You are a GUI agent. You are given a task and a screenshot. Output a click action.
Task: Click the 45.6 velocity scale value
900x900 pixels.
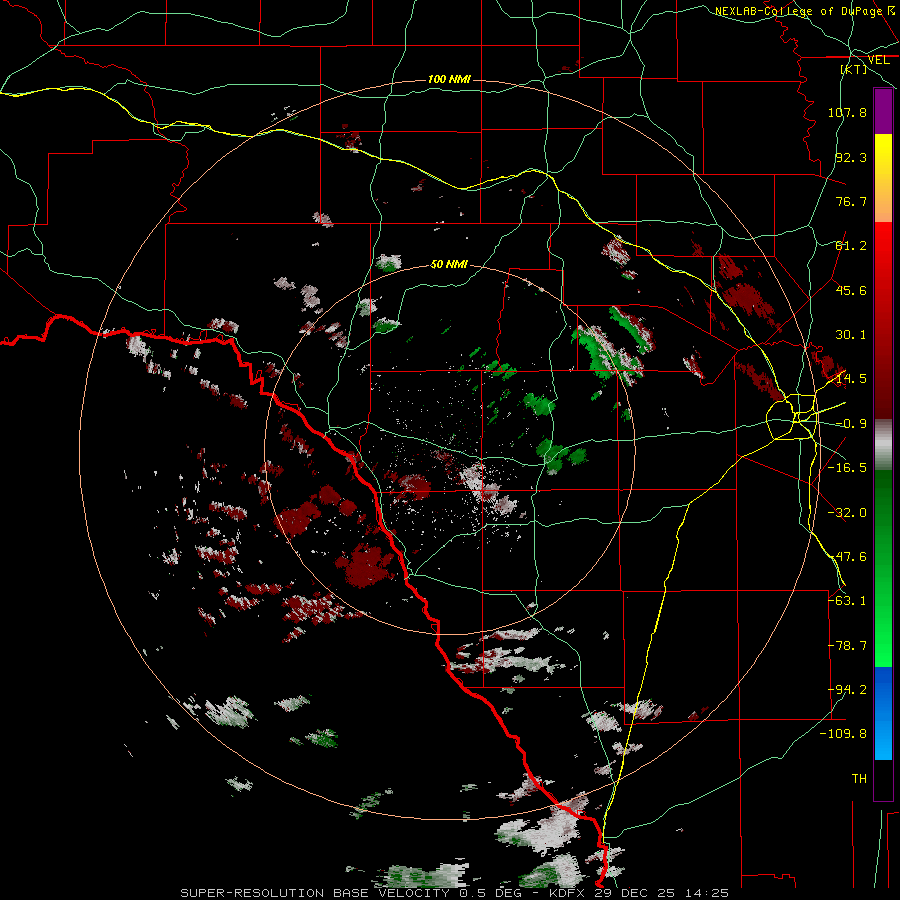851,290
